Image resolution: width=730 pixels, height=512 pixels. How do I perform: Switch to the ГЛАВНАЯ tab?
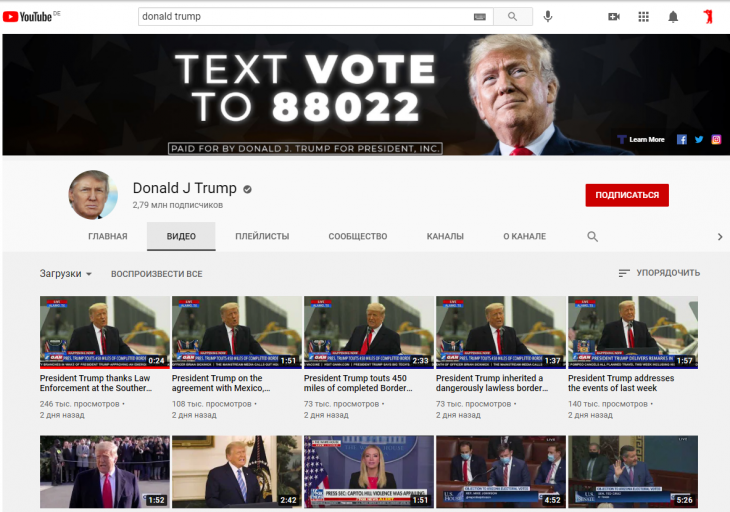point(108,236)
